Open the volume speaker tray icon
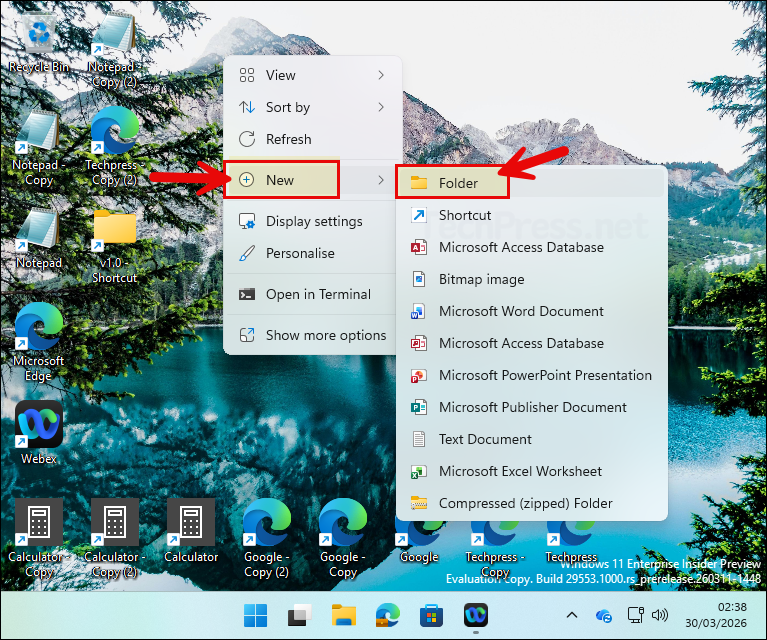 pos(660,615)
